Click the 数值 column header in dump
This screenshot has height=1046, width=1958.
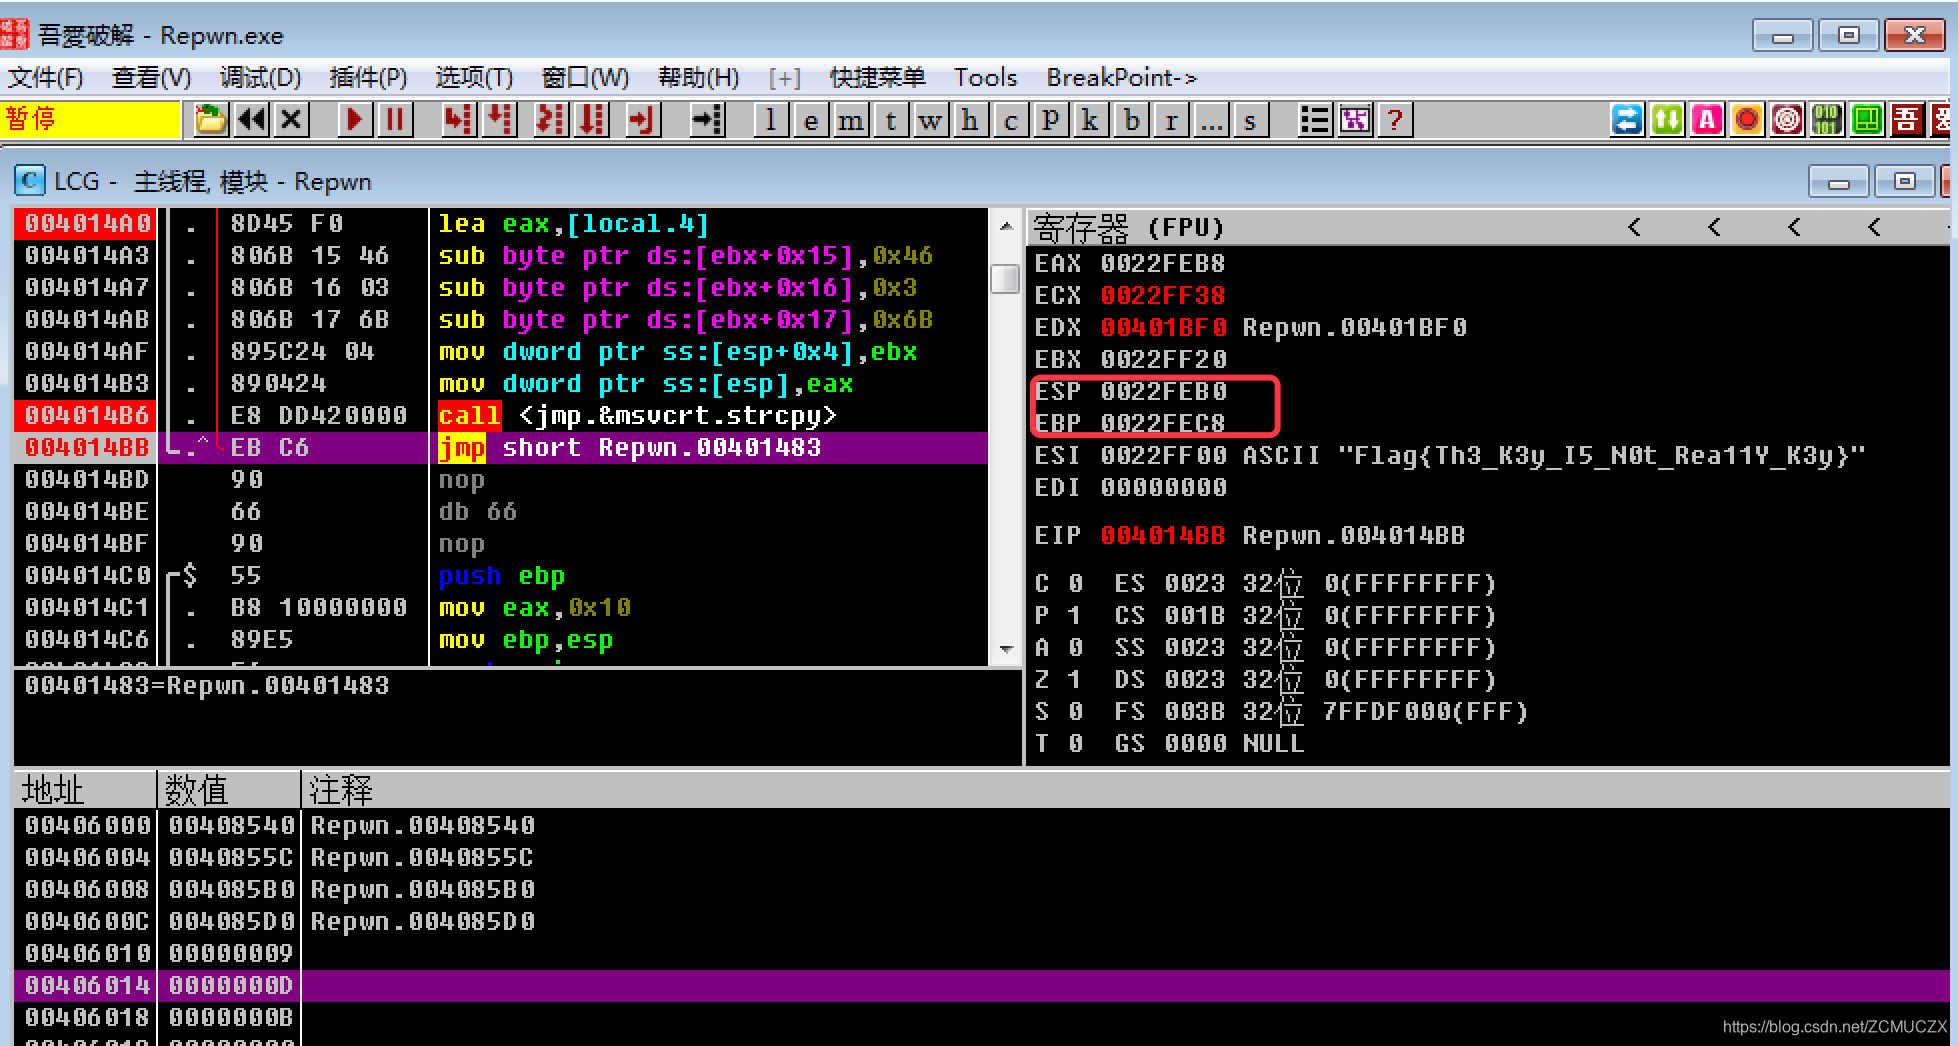point(229,790)
